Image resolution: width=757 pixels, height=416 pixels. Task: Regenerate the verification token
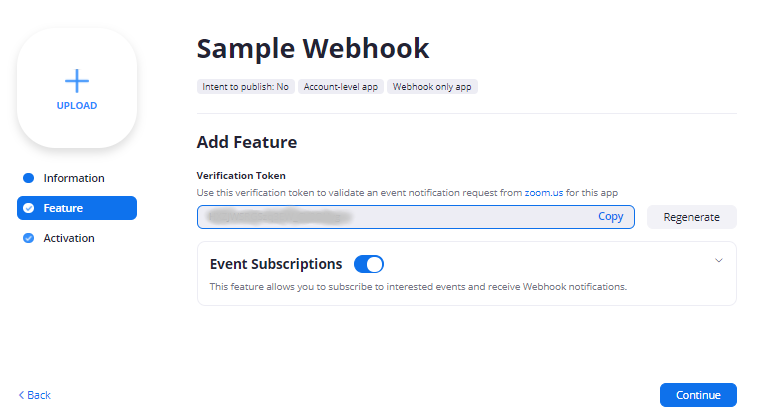tap(691, 216)
